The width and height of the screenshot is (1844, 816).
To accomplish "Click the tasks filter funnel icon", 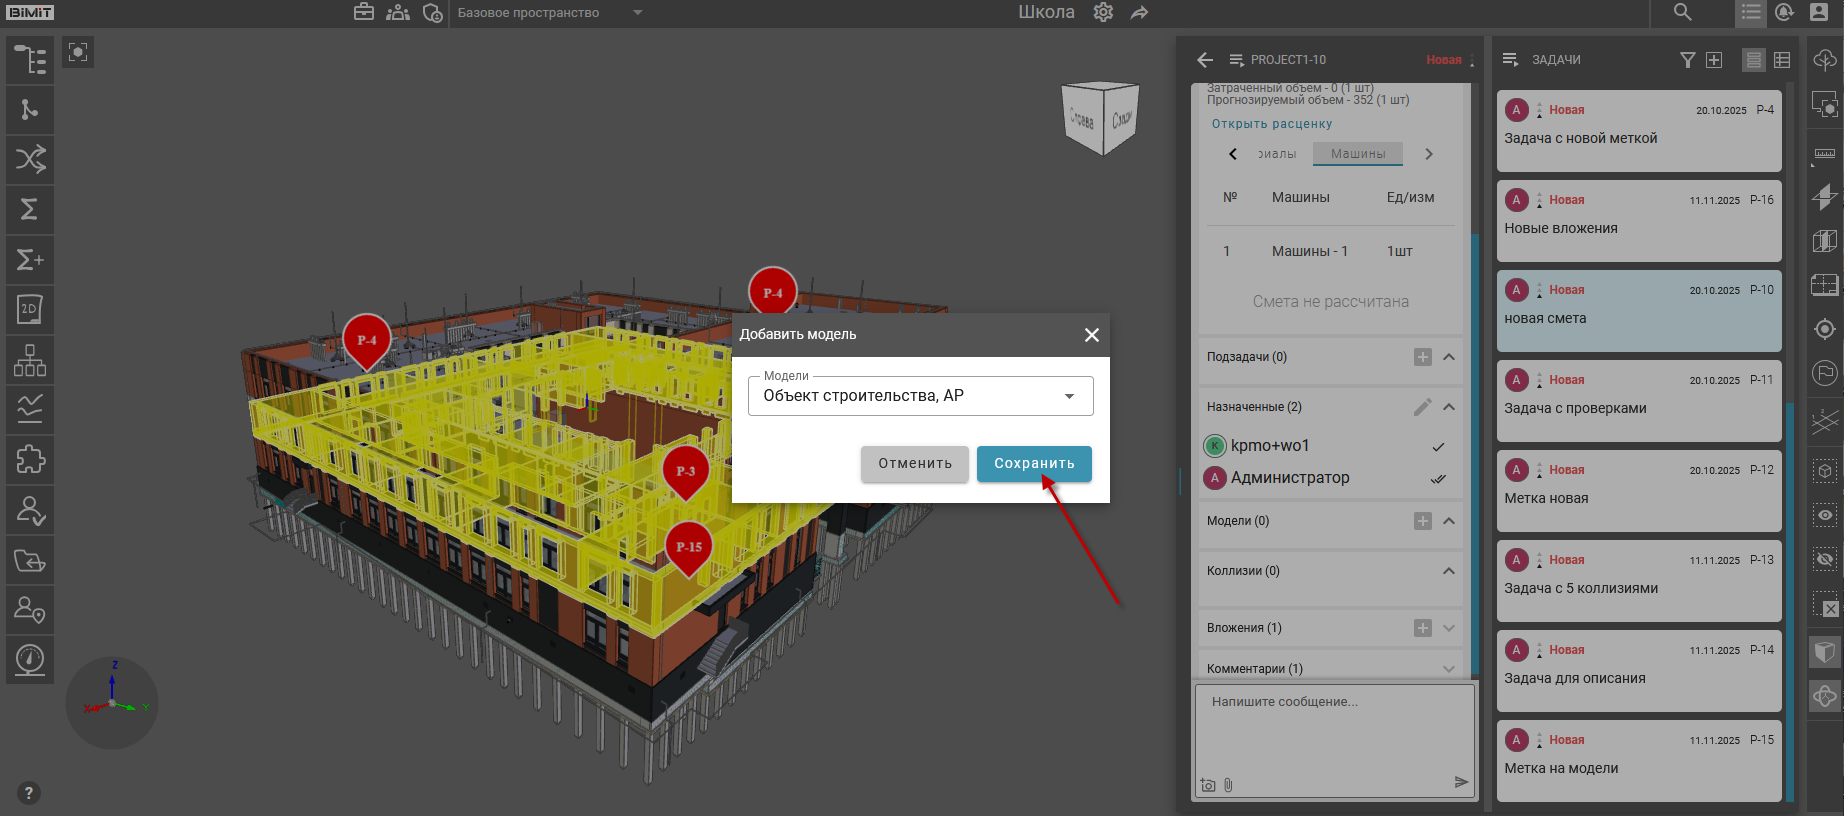I will 1687,60.
